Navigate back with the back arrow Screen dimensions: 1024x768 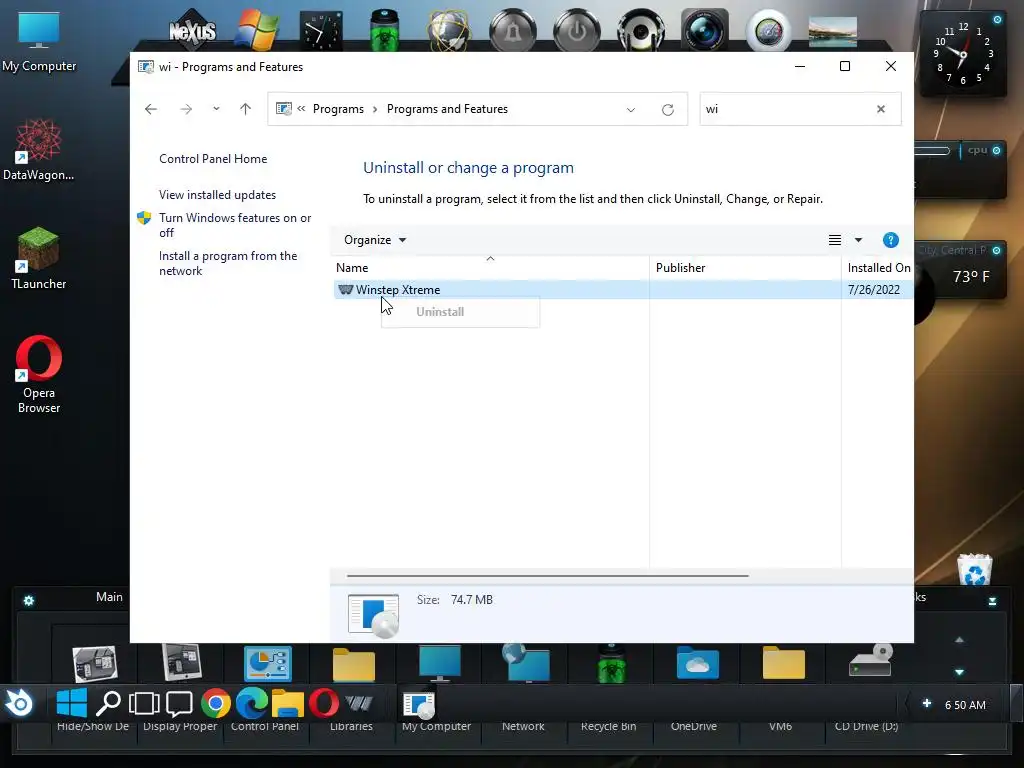click(151, 109)
